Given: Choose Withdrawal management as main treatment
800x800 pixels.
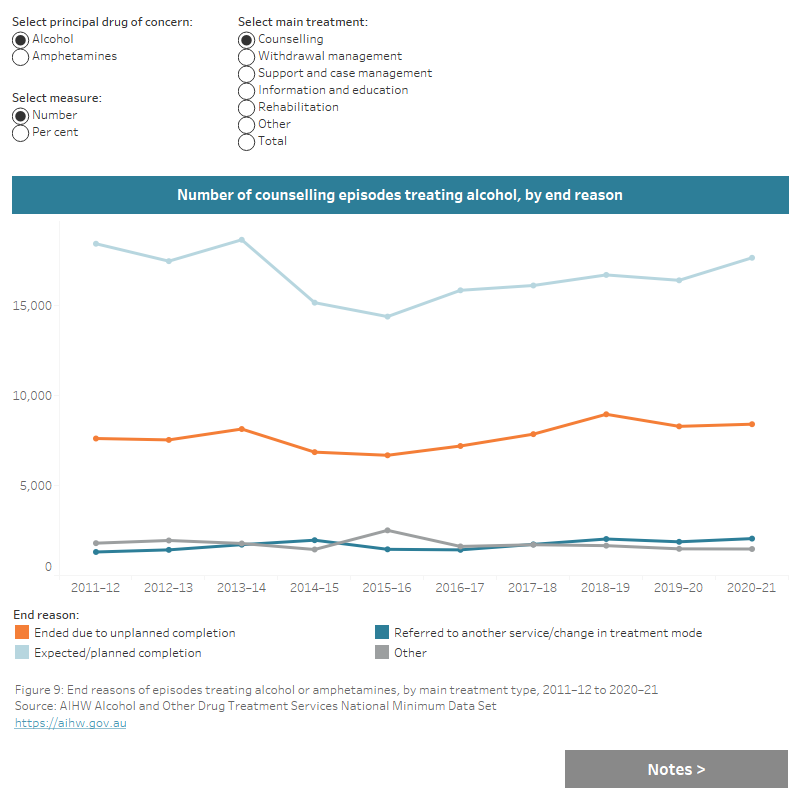Looking at the screenshot, I should click(246, 56).
